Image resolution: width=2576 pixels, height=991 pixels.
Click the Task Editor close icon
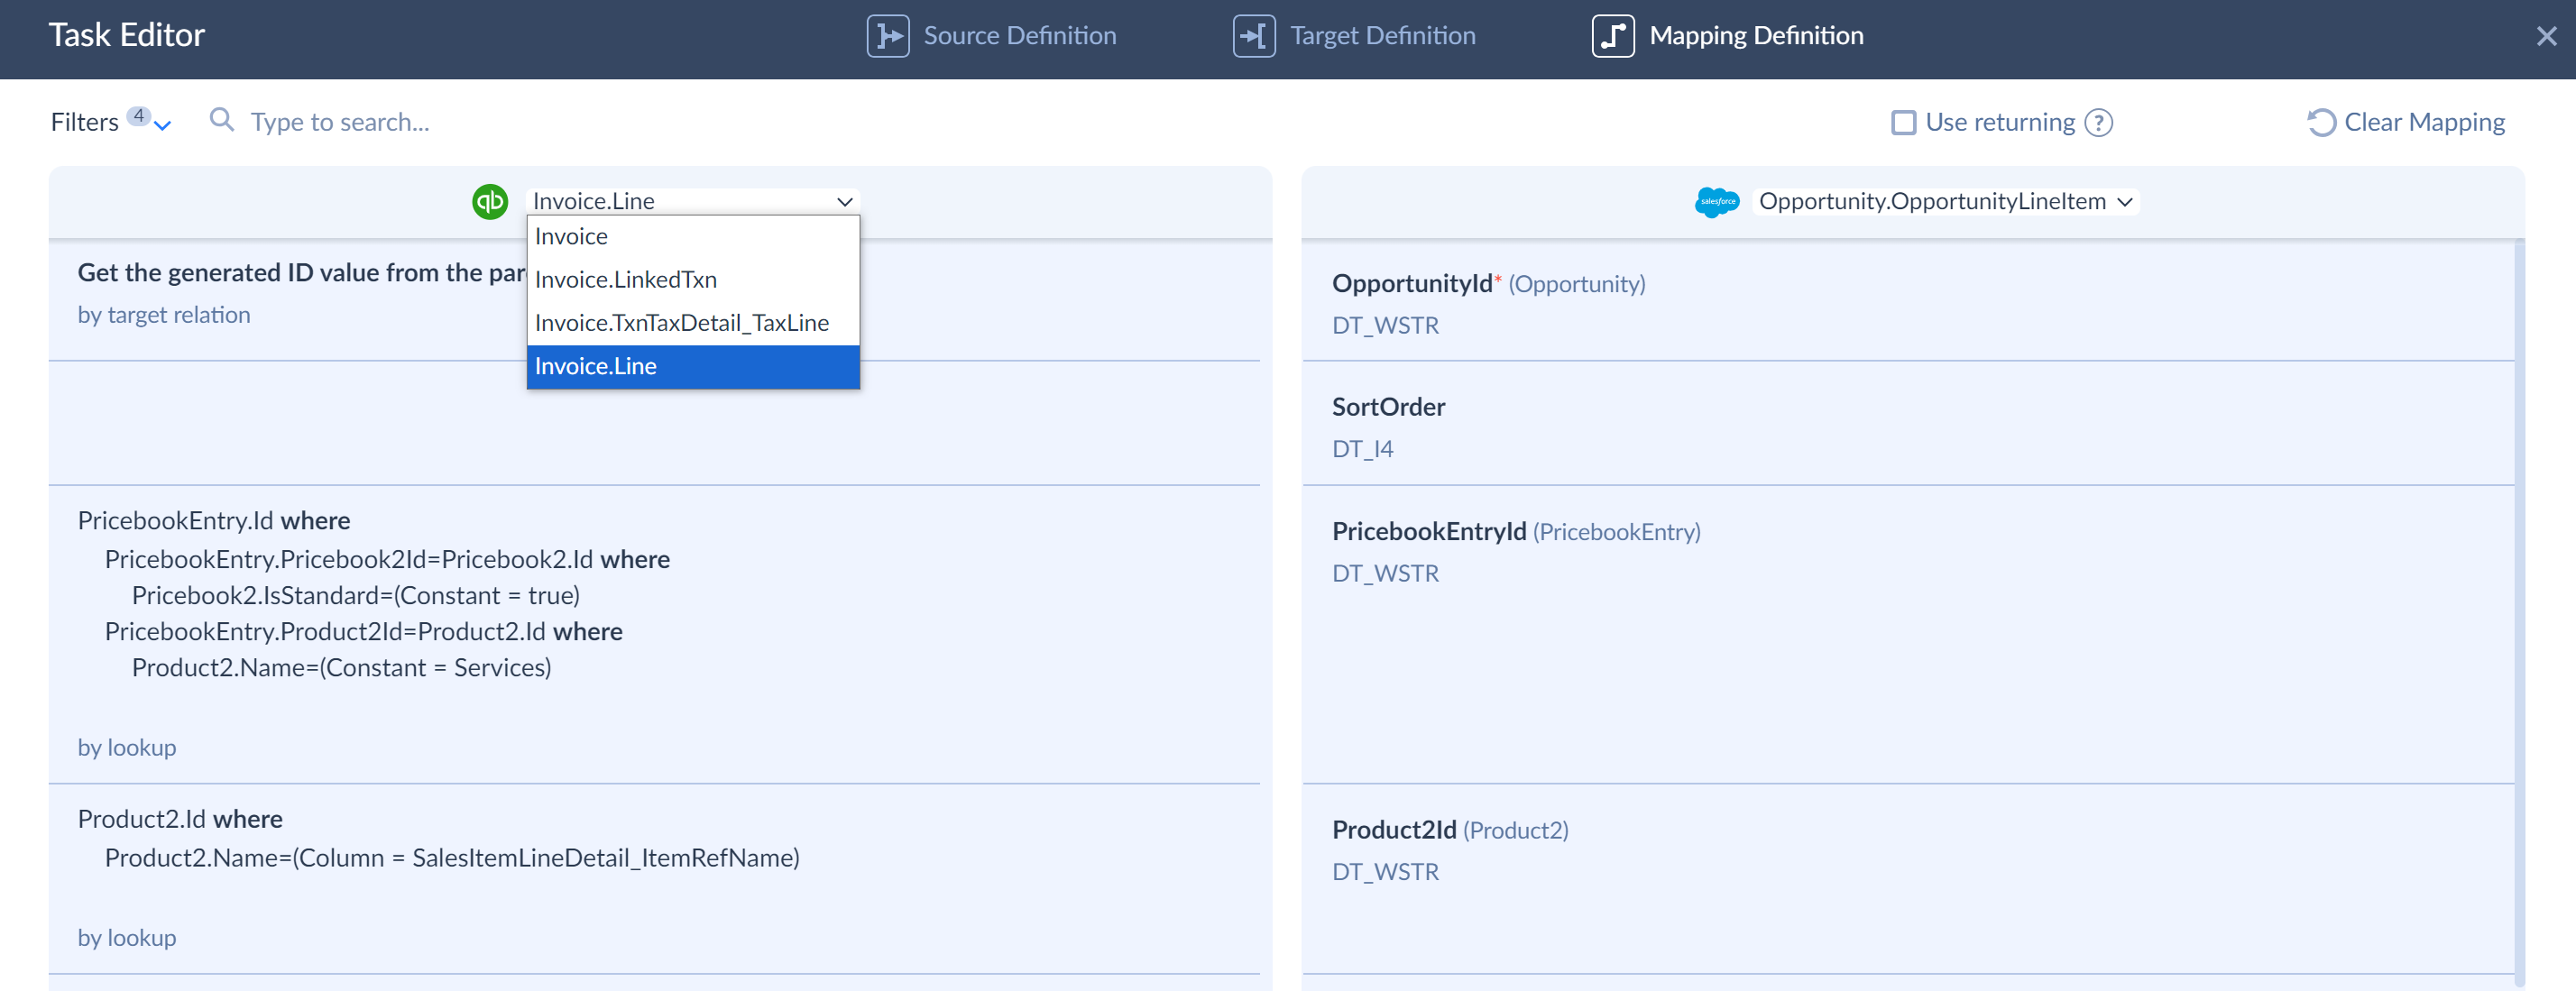tap(2546, 34)
